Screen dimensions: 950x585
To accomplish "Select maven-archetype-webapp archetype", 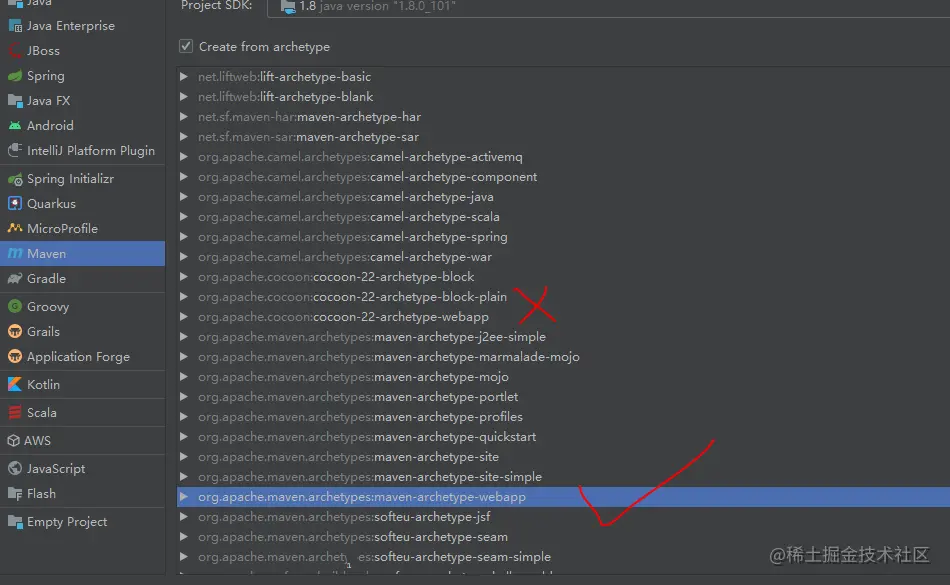I will click(x=563, y=497).
